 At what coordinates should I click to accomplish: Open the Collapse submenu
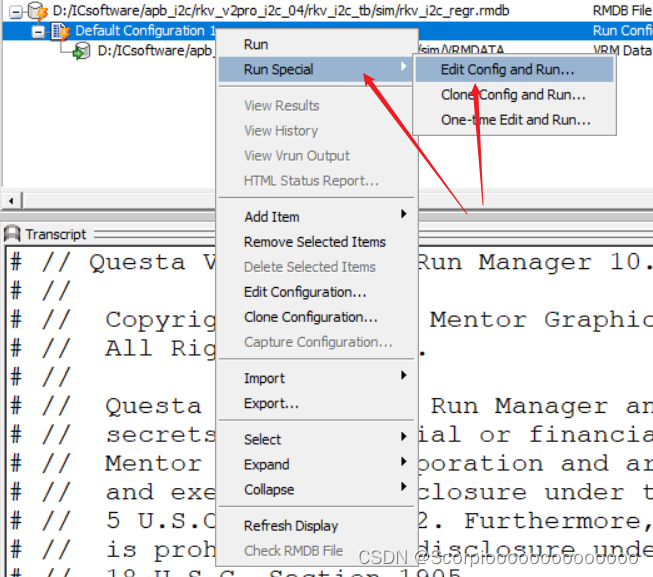315,490
